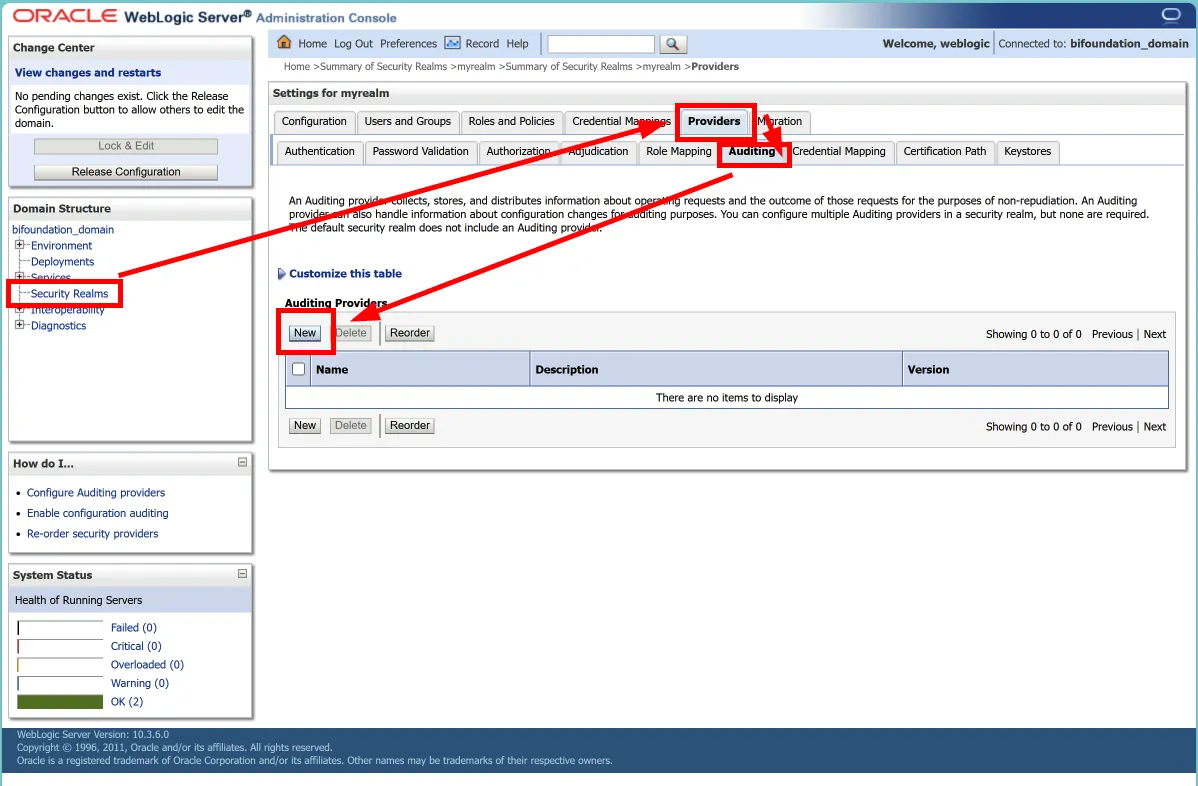Click Home in the breadcrumb trail
Screen dimensions: 1198x786
coord(296,66)
